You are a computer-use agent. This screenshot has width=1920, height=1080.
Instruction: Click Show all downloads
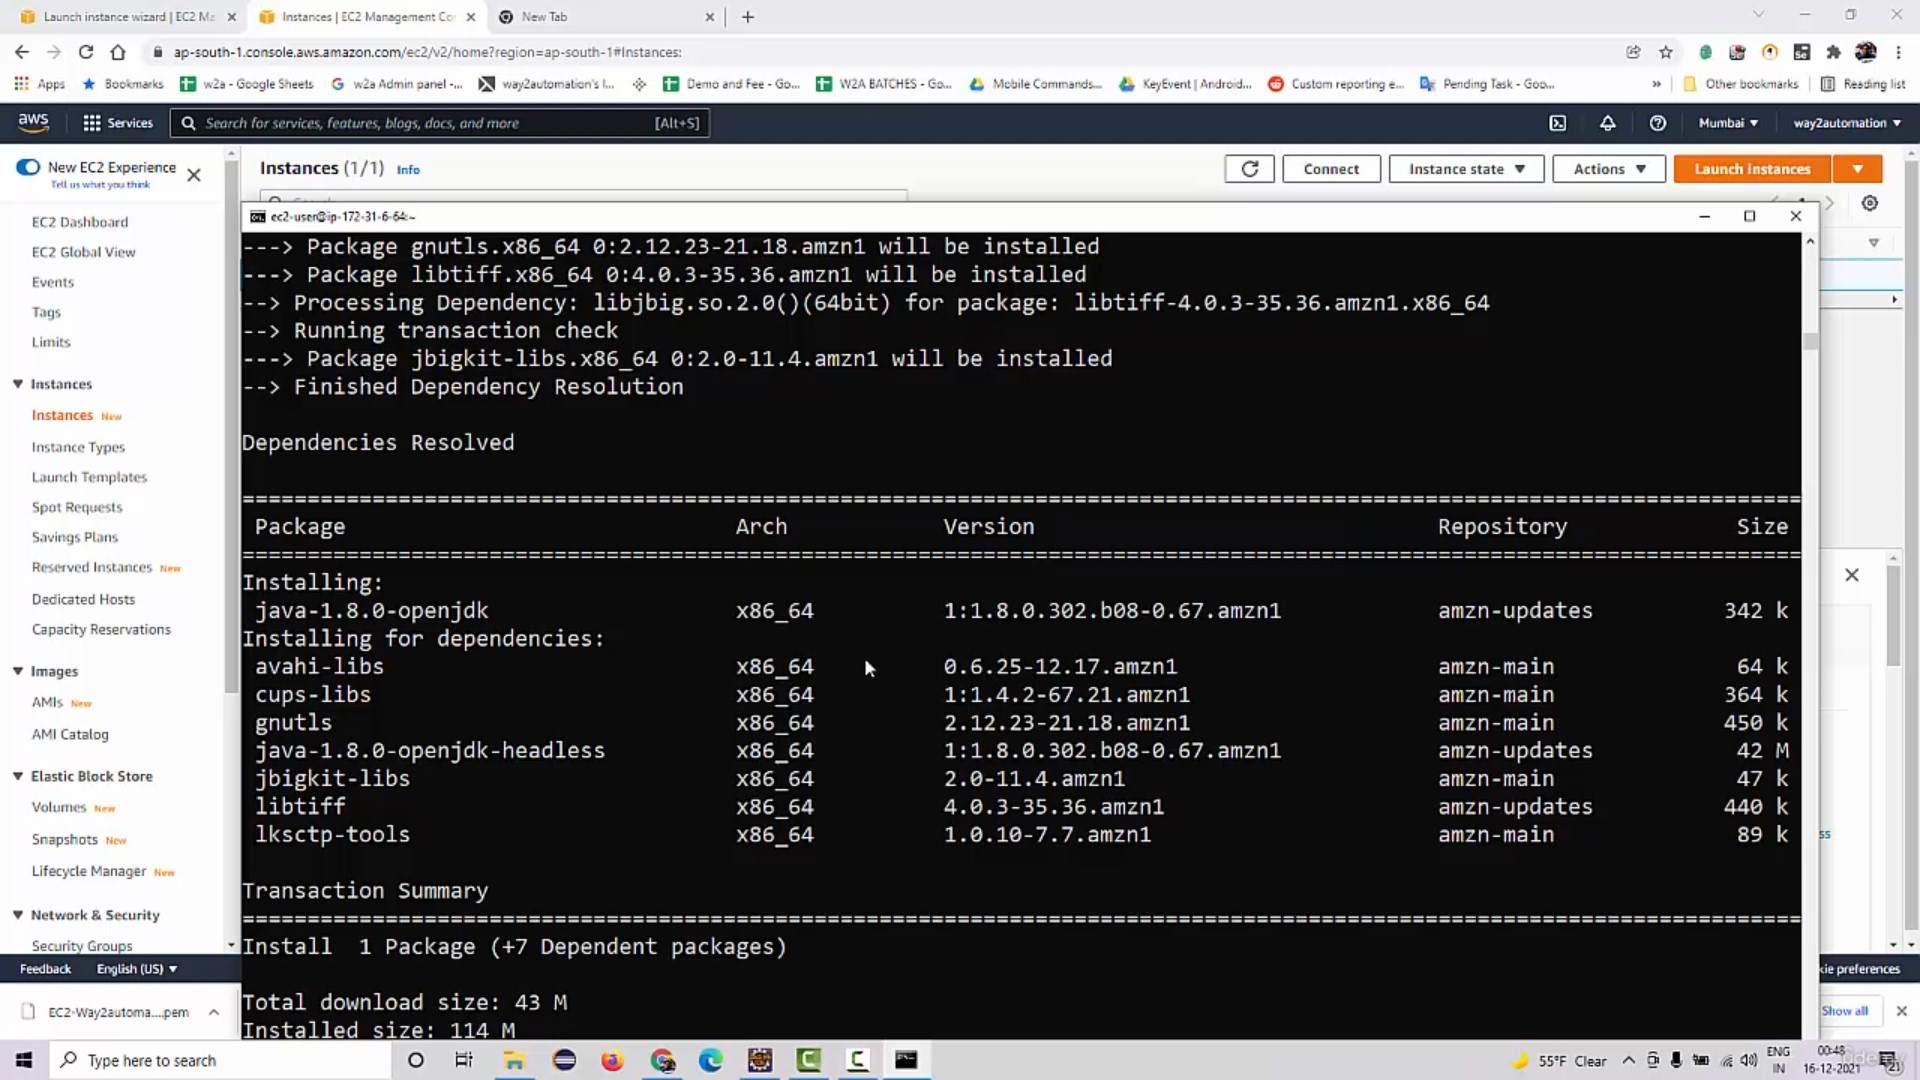coord(1844,1011)
